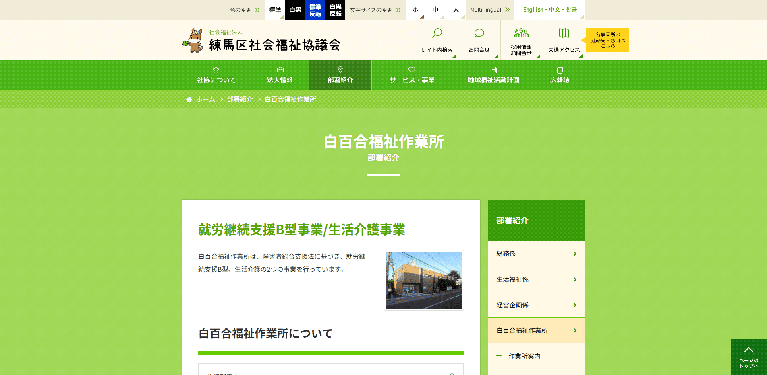Click the 練馬区社会福祉協議会 site title
The height and width of the screenshot is (375, 767).
274,45
